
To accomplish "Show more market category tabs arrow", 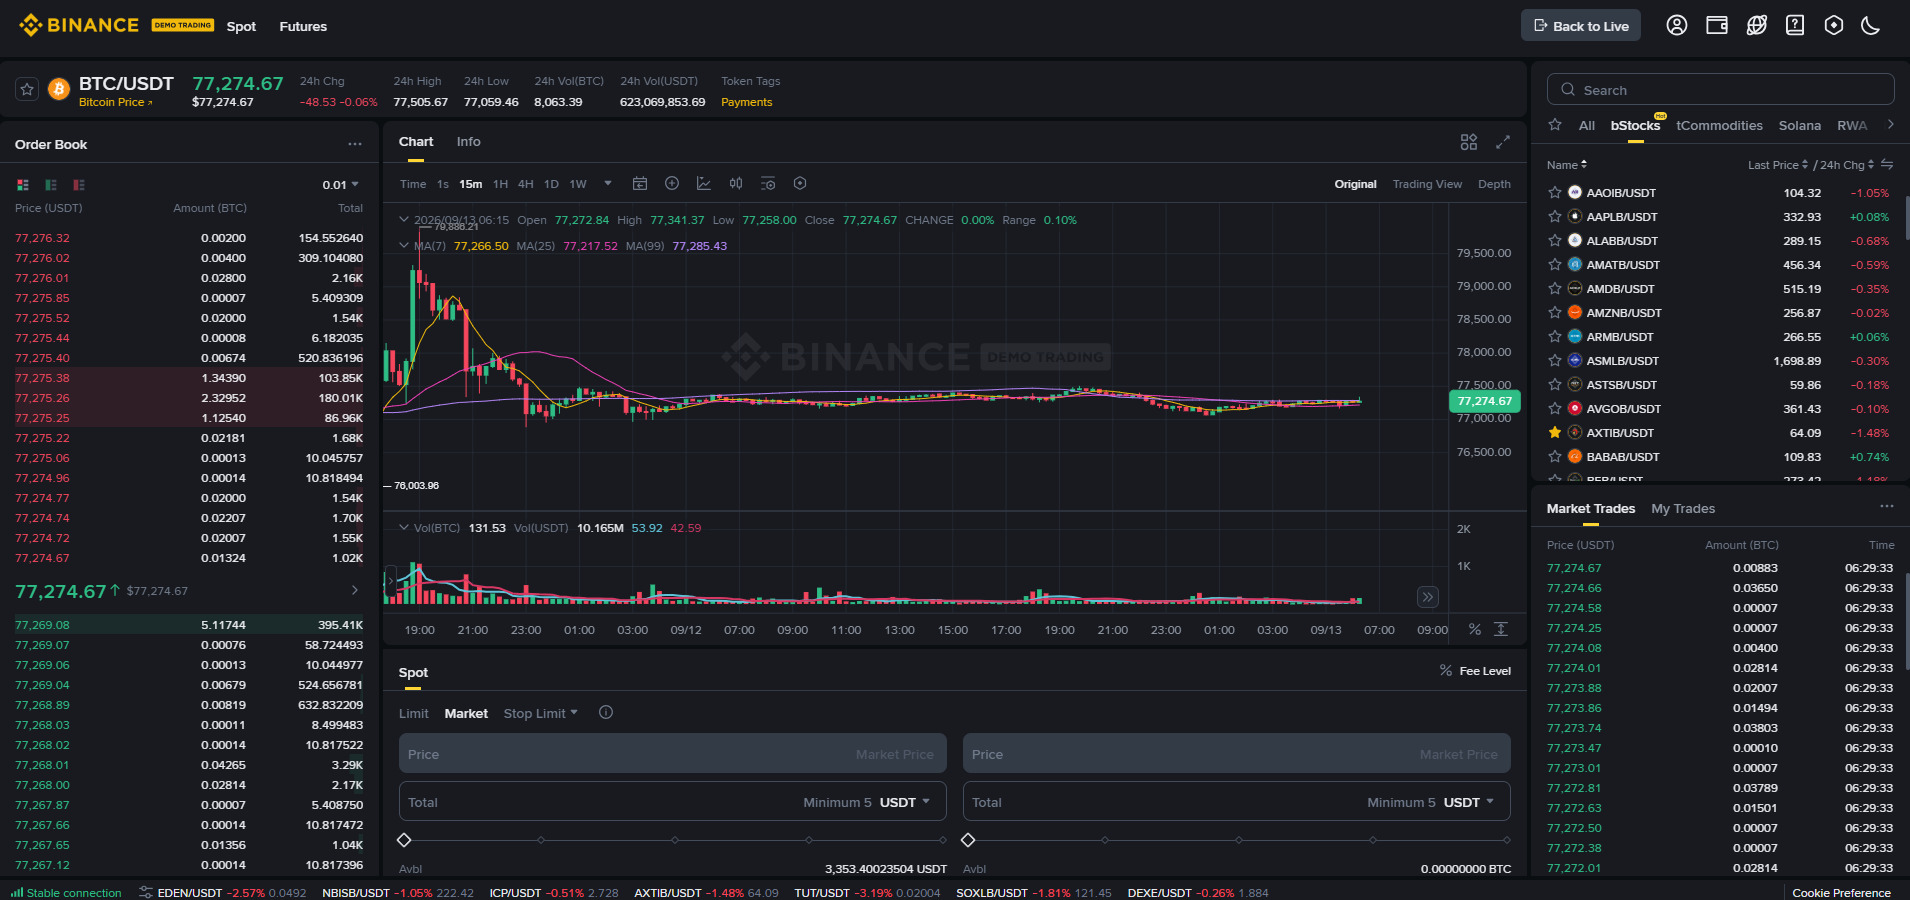I will [x=1890, y=125].
